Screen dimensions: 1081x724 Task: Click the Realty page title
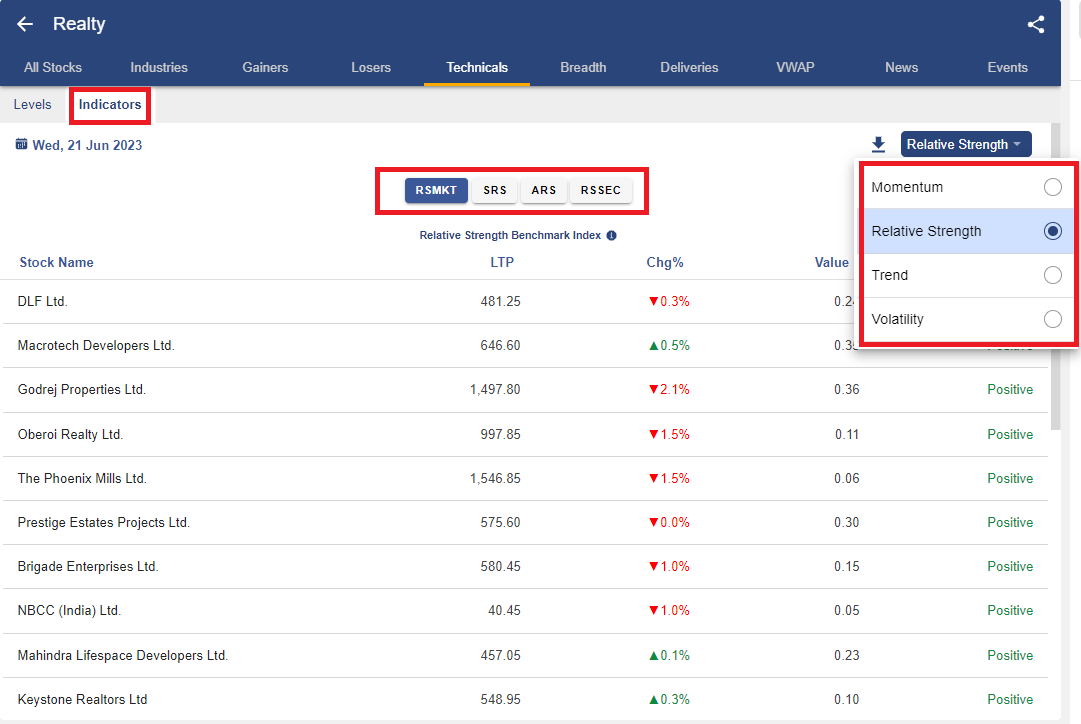(x=79, y=24)
